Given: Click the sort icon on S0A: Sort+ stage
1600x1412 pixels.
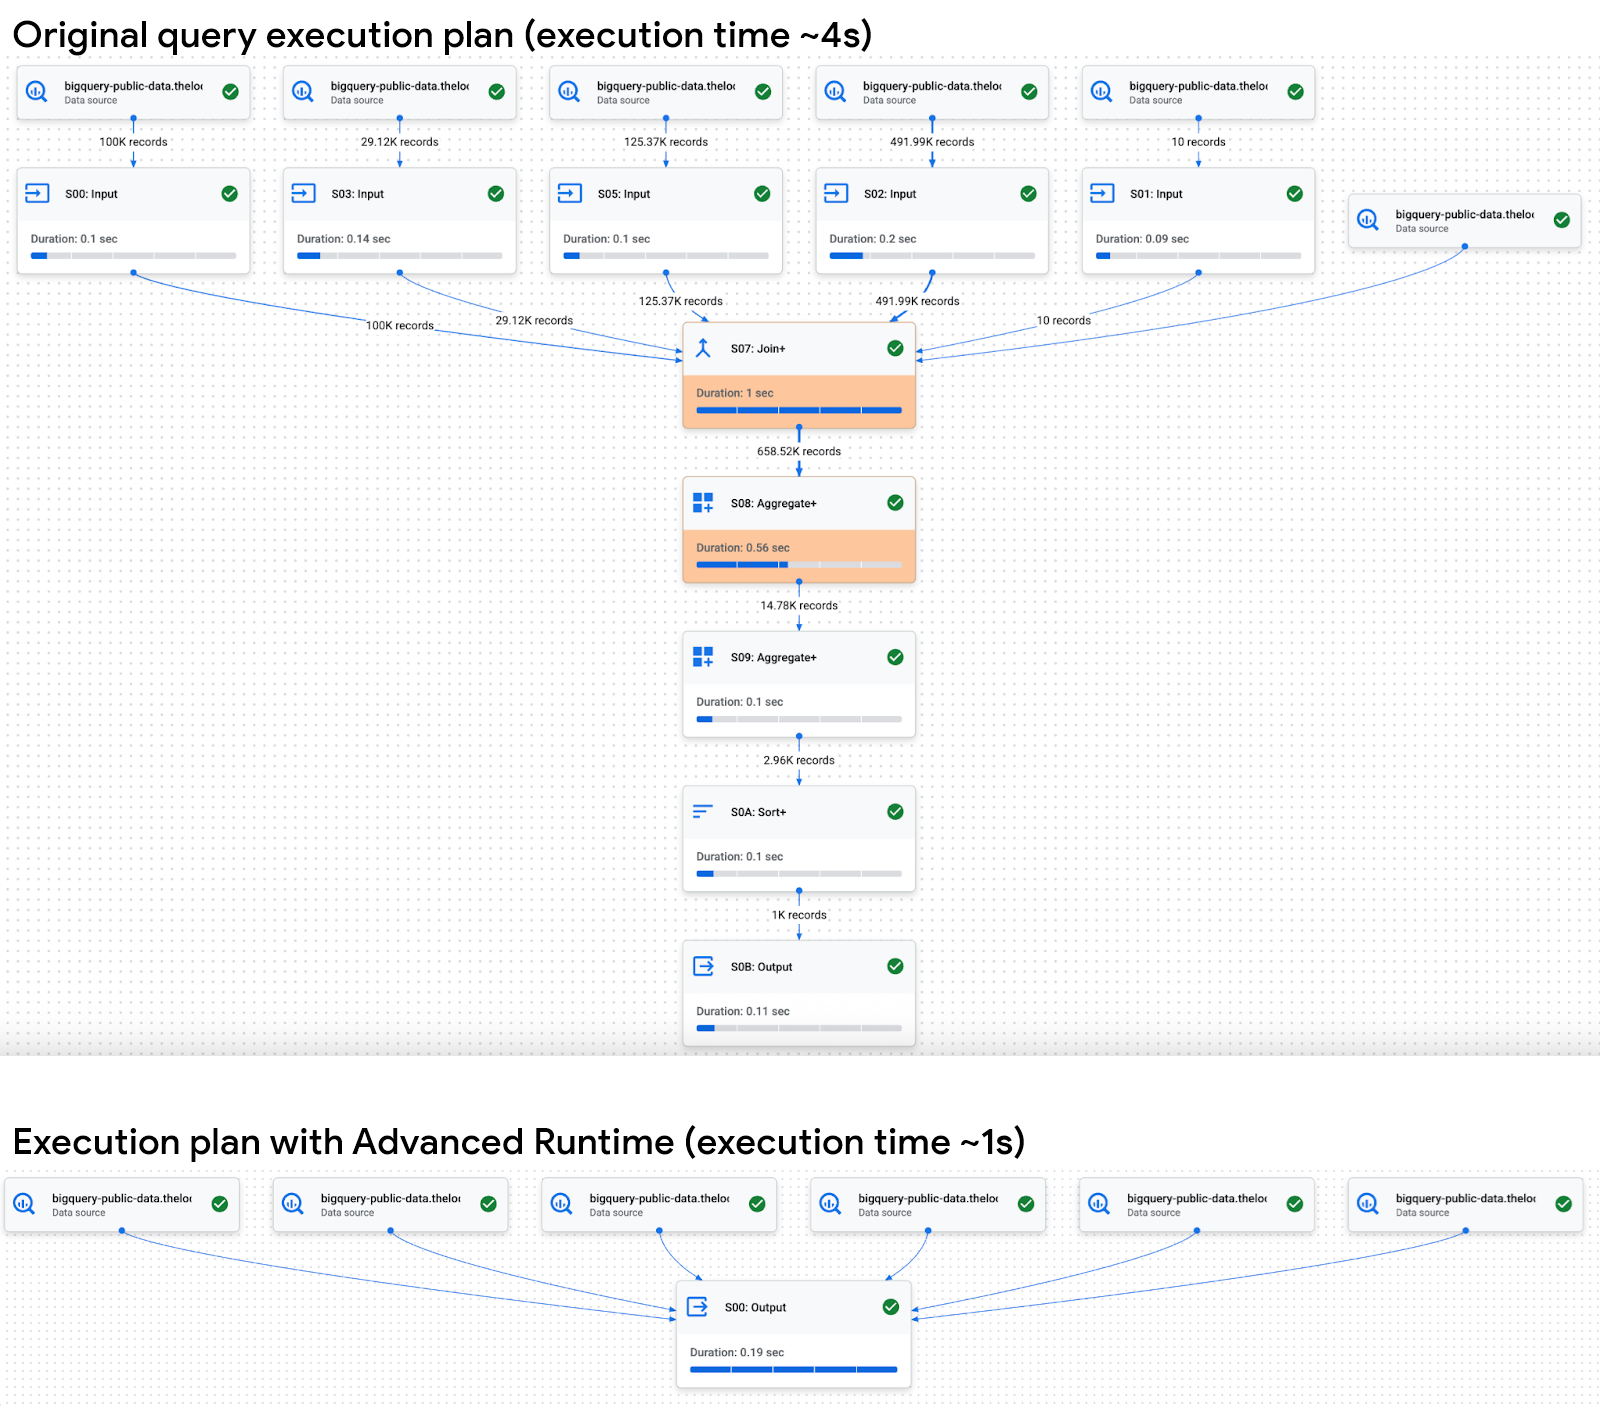Looking at the screenshot, I should [703, 811].
